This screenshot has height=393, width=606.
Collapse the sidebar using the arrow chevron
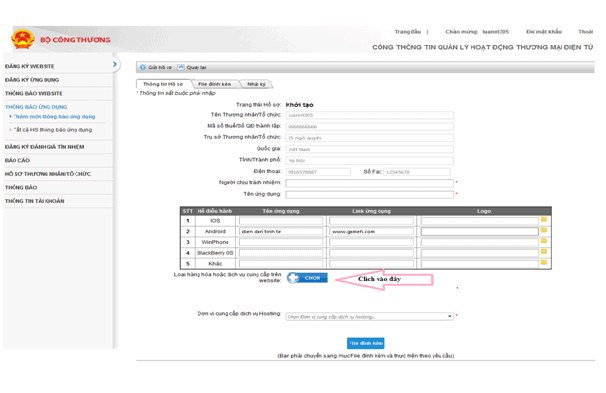115,64
